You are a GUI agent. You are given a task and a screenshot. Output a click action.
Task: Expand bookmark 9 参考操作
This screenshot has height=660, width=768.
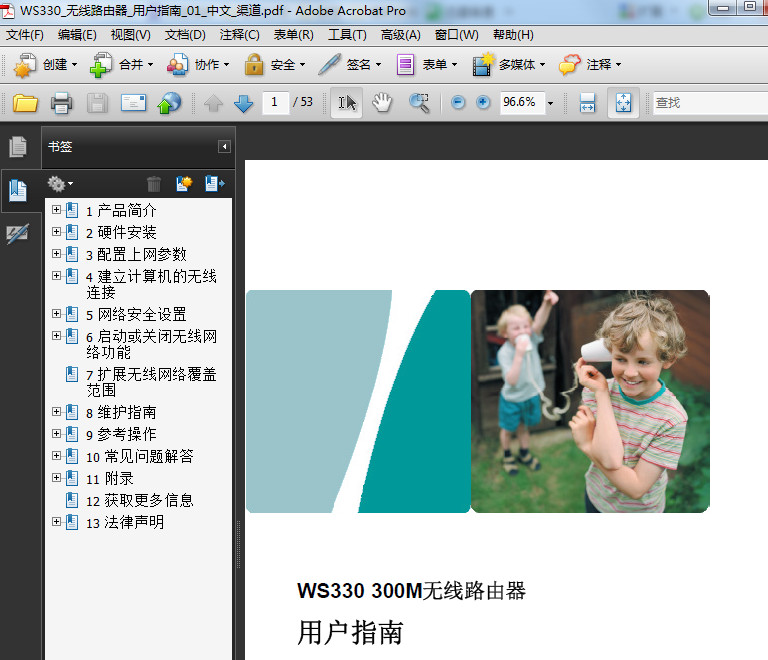click(56, 433)
